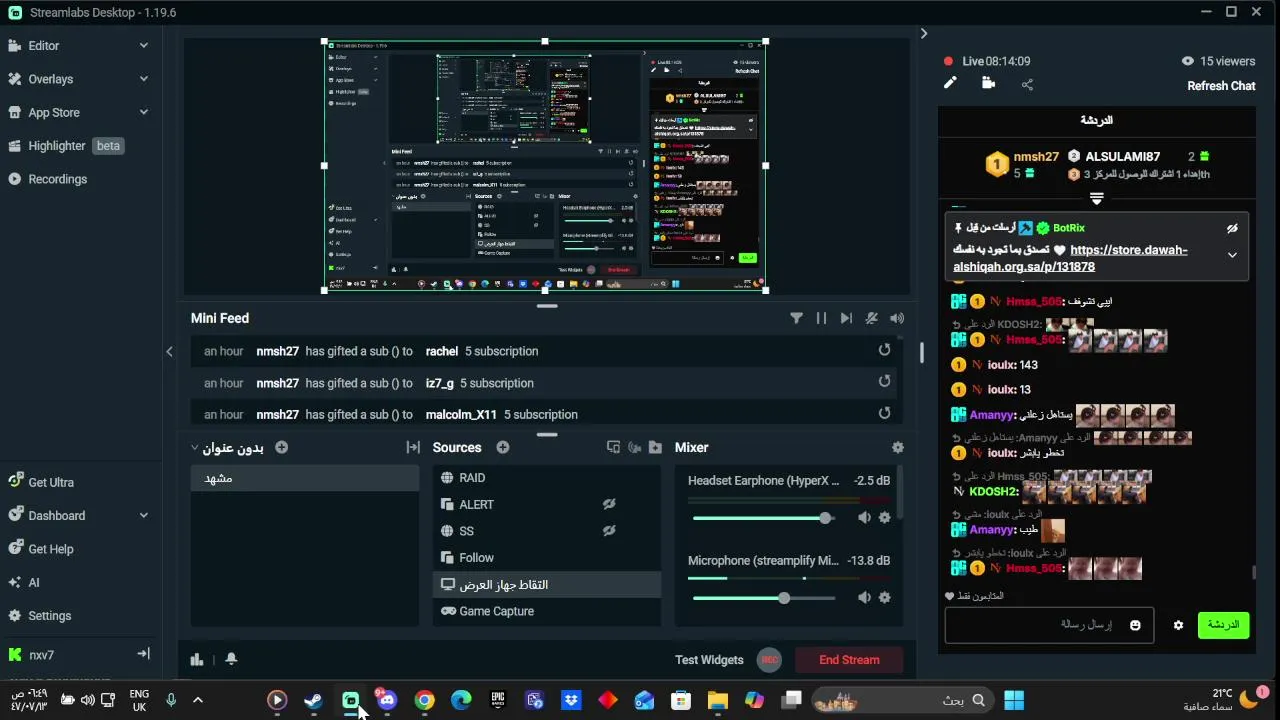Viewport: 1280px width, 720px height.
Task: Toggle do-not-disturb bell-slash in Mini Feed
Action: pos(872,318)
